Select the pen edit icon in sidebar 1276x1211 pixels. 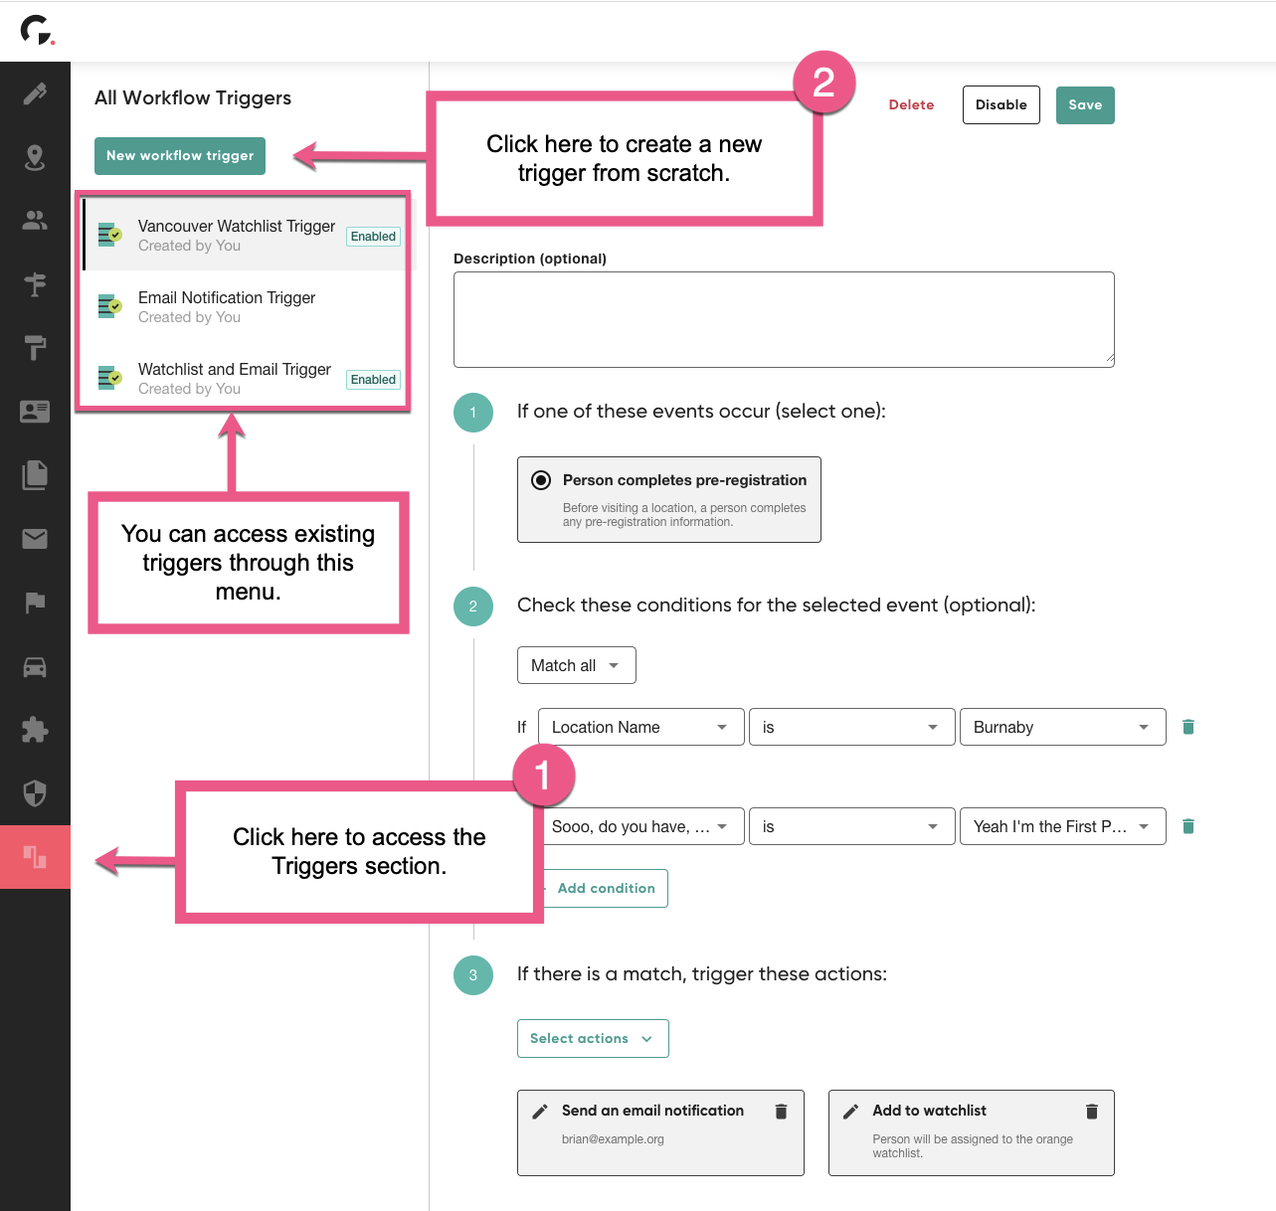click(35, 93)
